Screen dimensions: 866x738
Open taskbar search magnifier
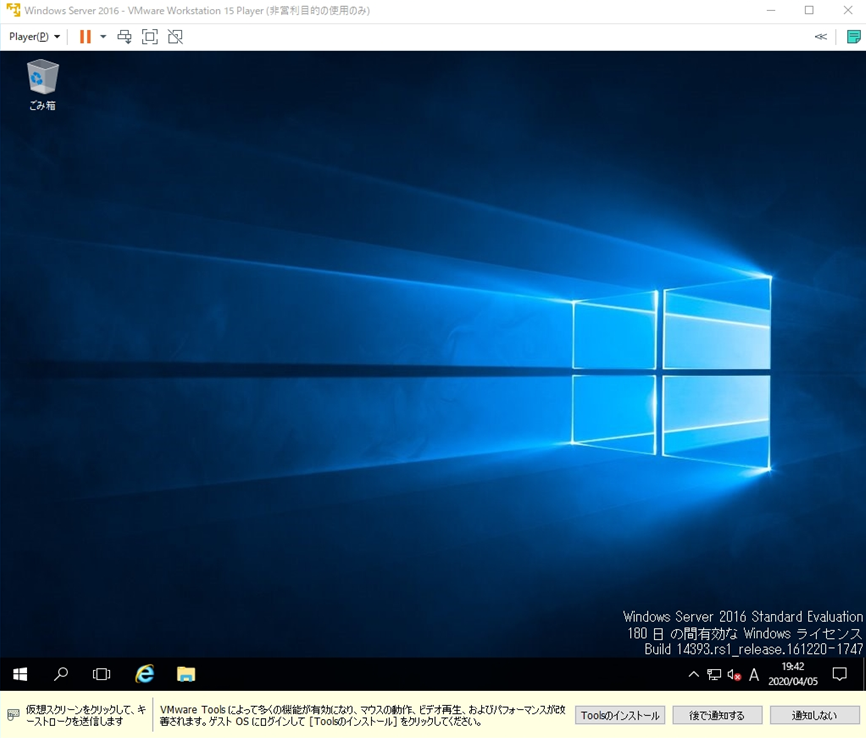[61, 674]
